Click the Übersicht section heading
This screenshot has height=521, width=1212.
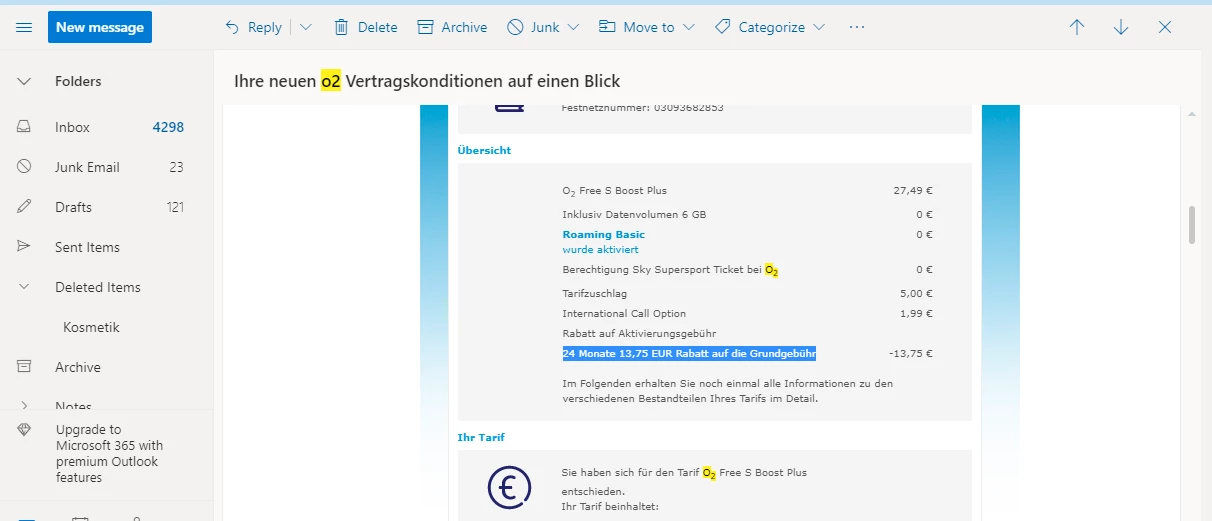click(x=484, y=150)
